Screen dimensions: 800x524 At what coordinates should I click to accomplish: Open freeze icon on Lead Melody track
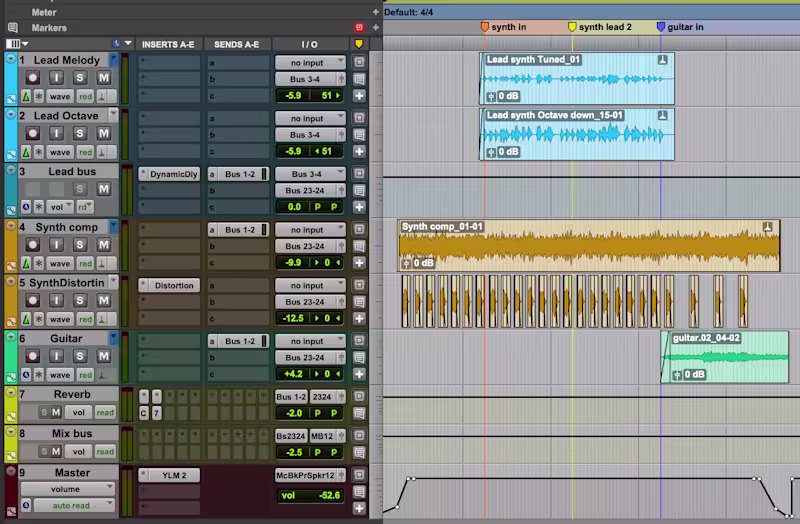(39, 96)
